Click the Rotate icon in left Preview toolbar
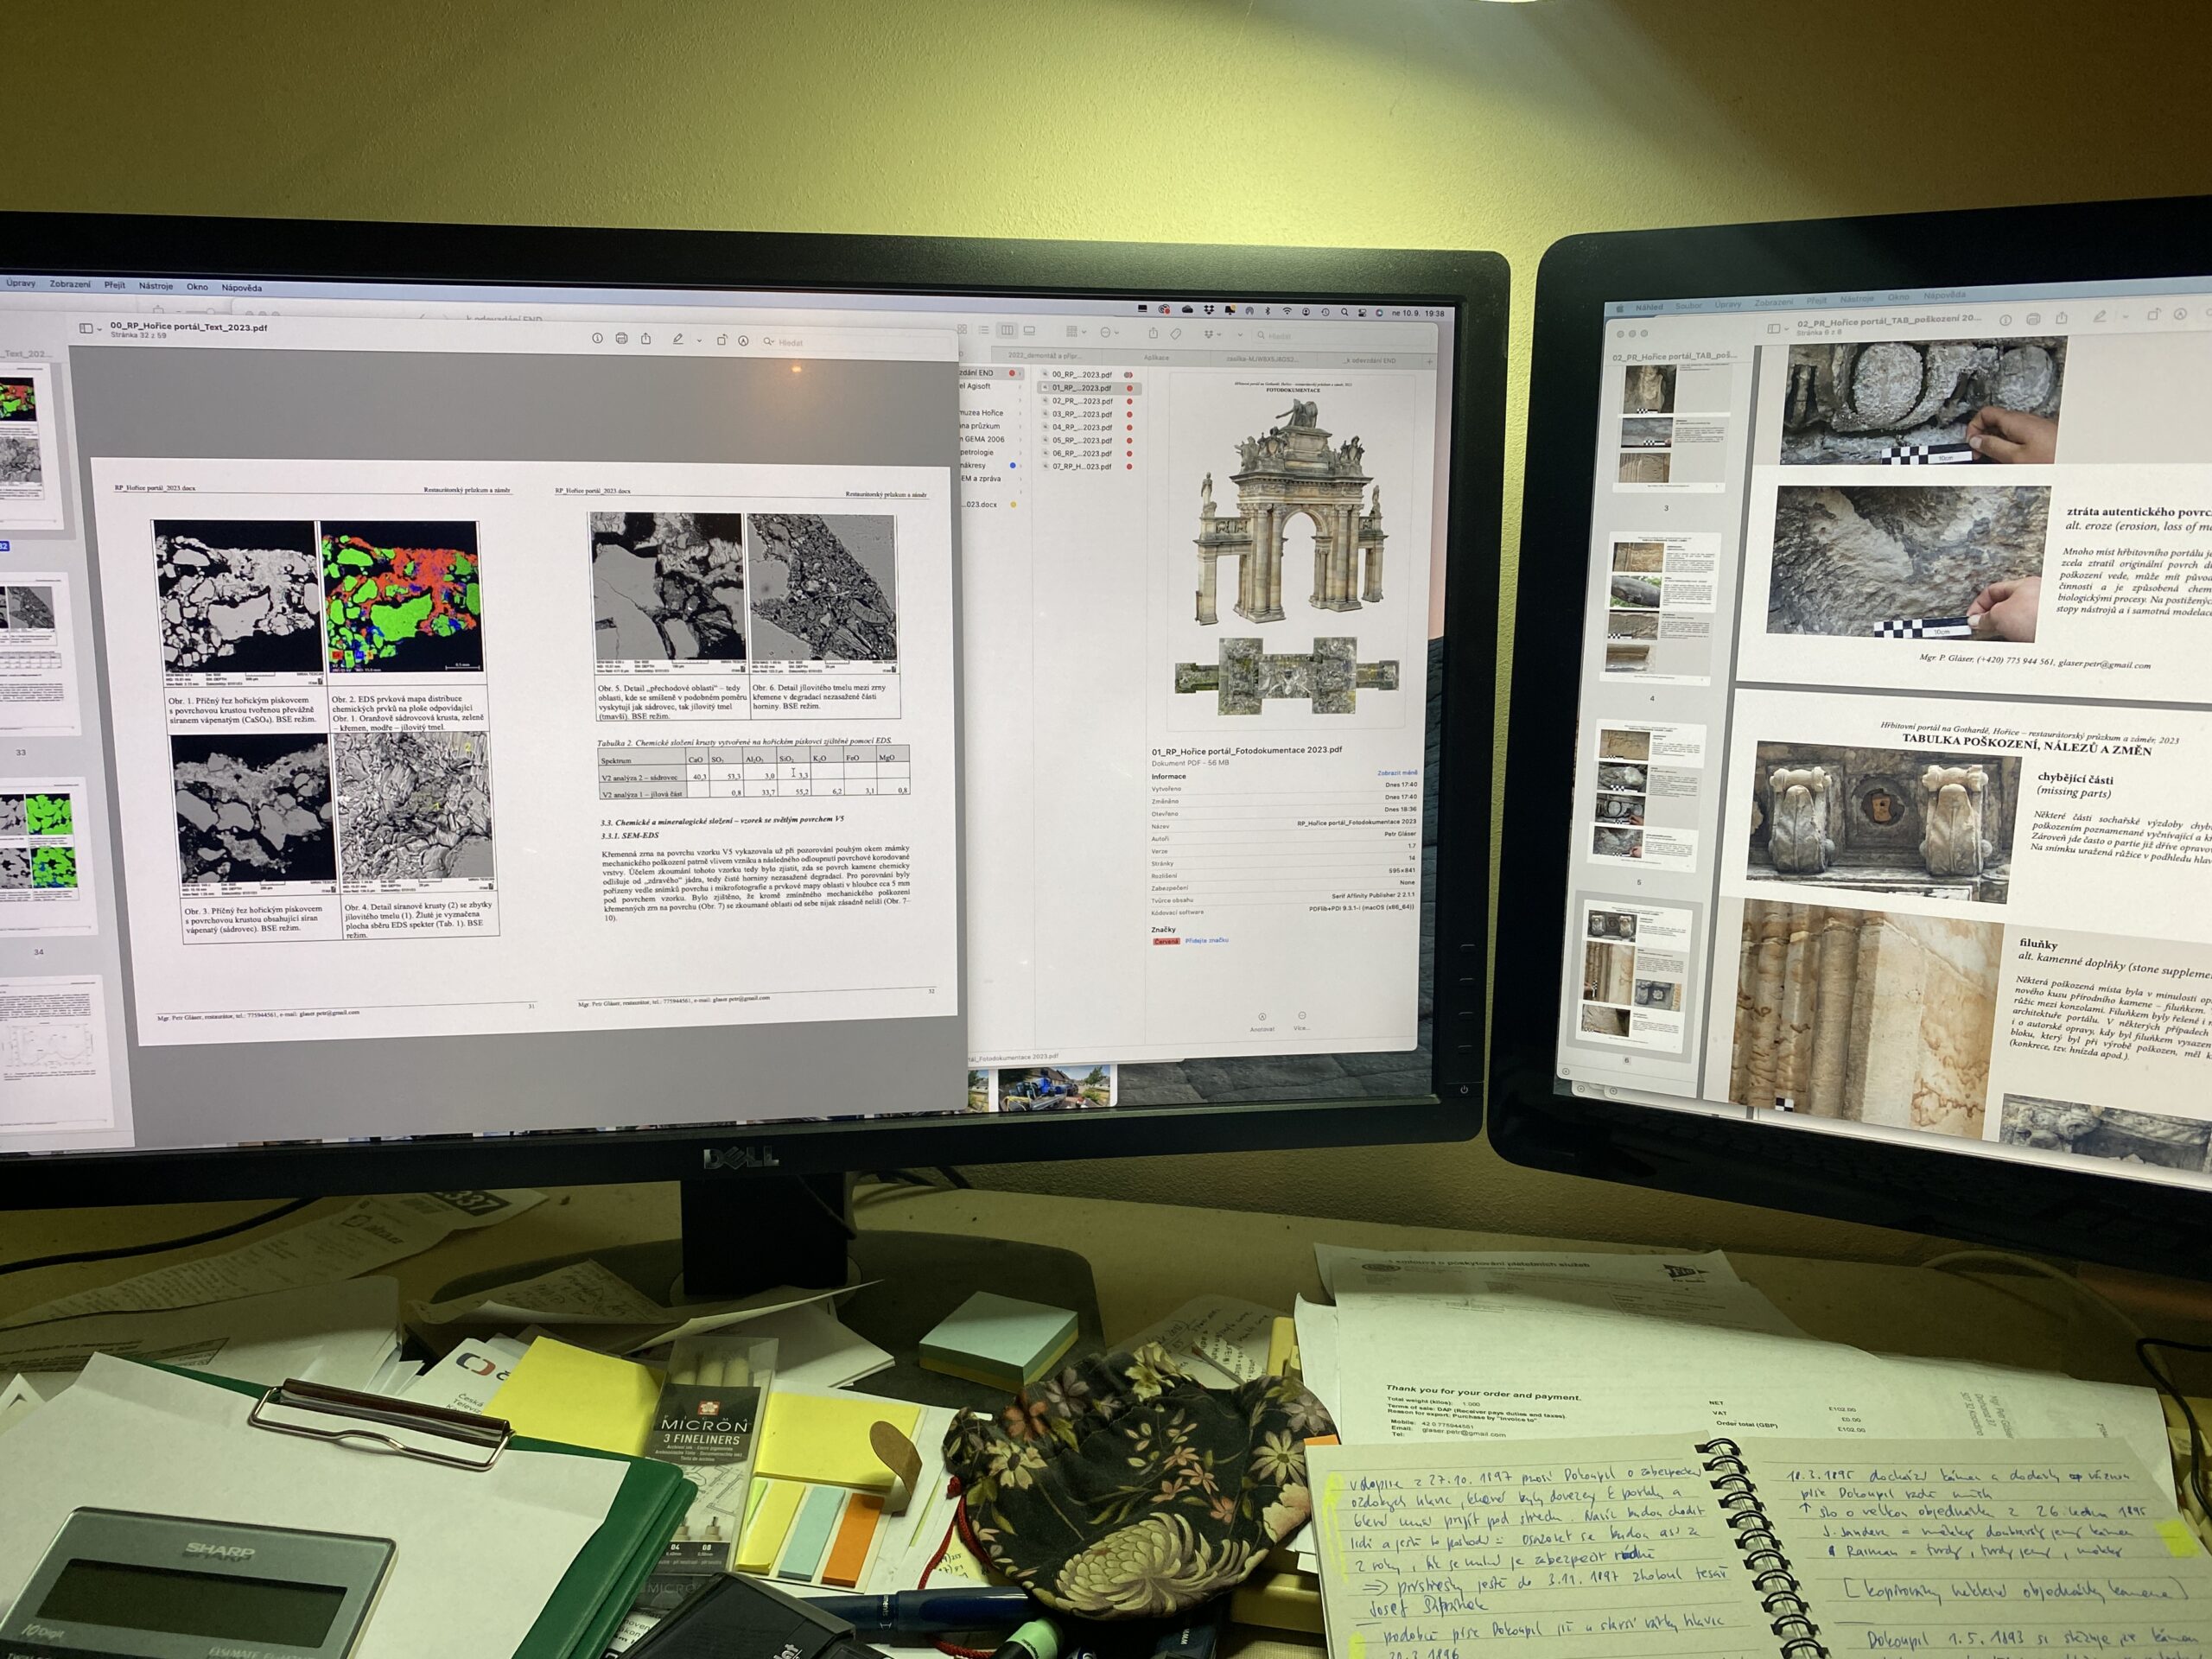This screenshot has width=2212, height=1659. click(721, 340)
